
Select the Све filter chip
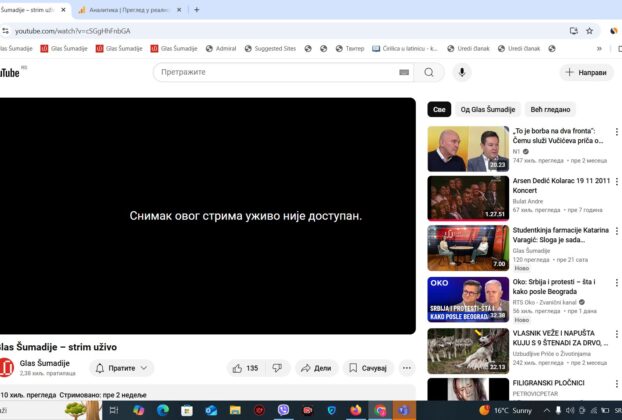[x=438, y=109]
